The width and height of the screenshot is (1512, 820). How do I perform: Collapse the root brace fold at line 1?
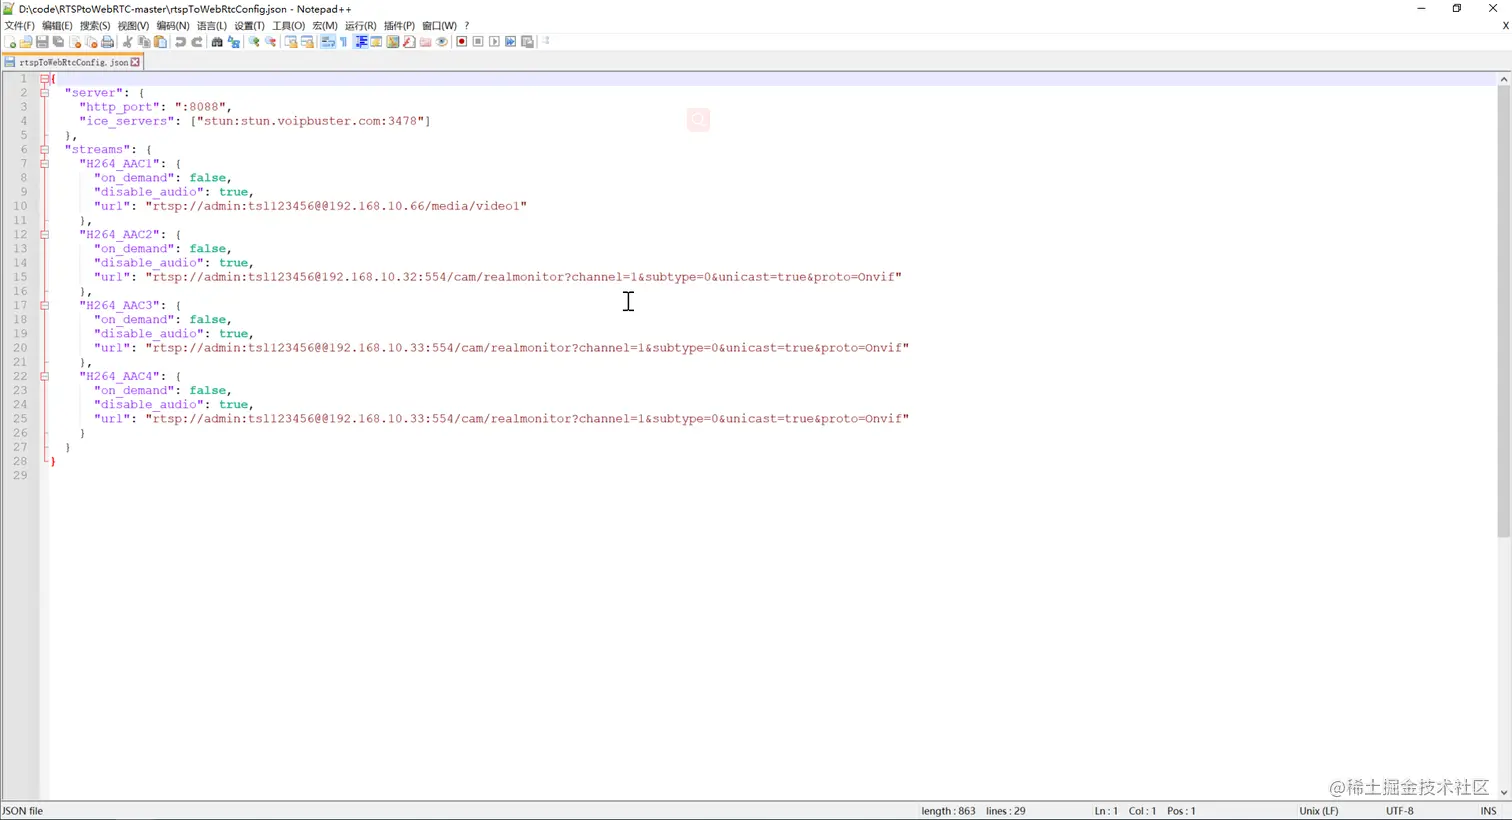[44, 78]
